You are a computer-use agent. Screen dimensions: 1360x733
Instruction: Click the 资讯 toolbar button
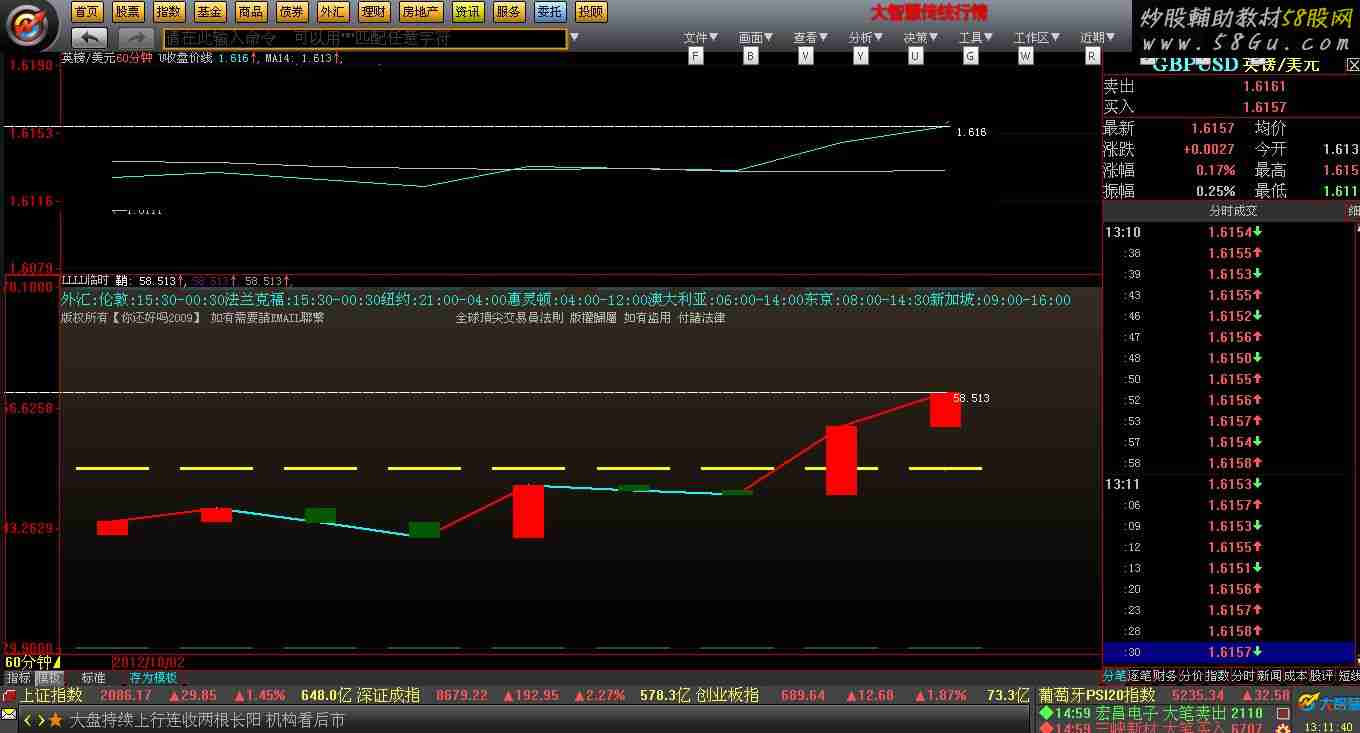click(x=467, y=12)
